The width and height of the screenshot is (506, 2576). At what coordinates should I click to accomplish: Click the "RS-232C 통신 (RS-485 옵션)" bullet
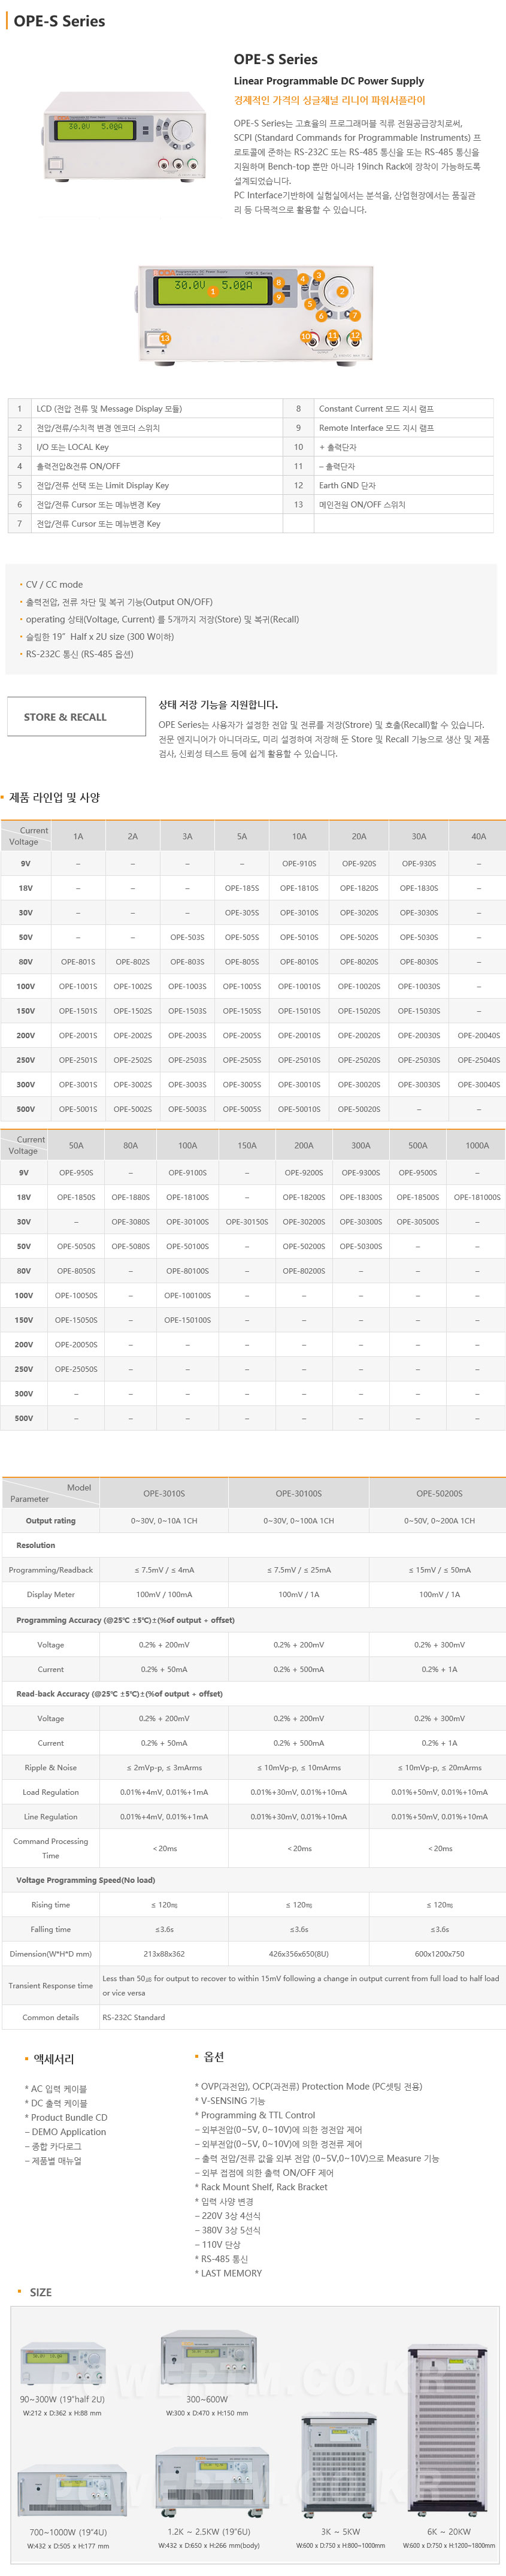coord(79,654)
